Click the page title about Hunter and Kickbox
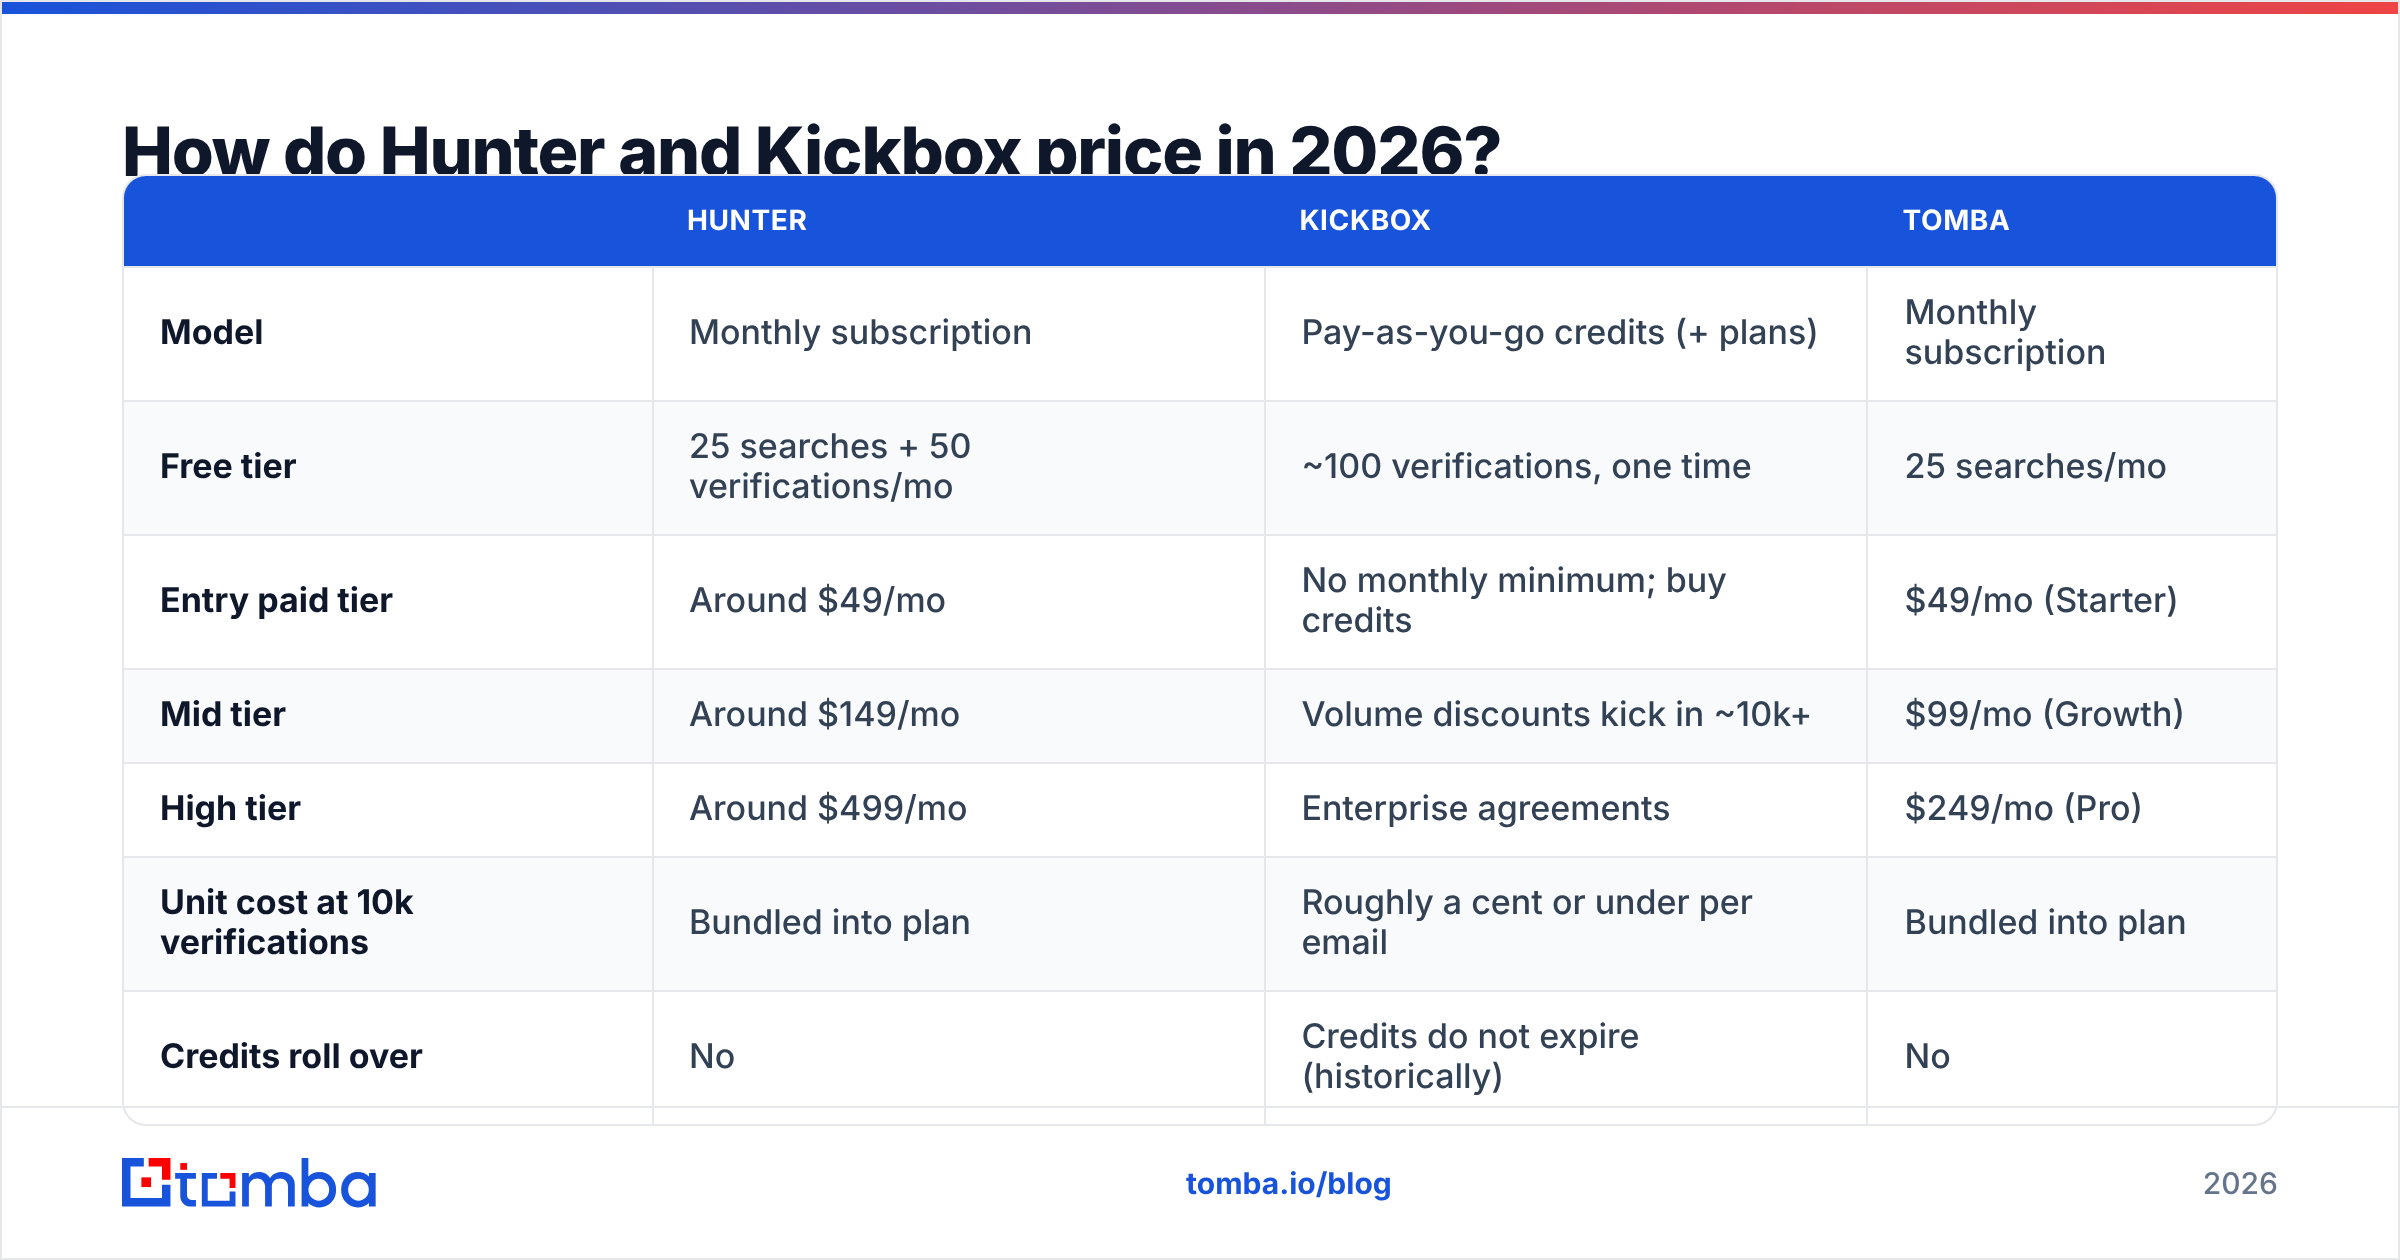This screenshot has width=2400, height=1260. [811, 150]
